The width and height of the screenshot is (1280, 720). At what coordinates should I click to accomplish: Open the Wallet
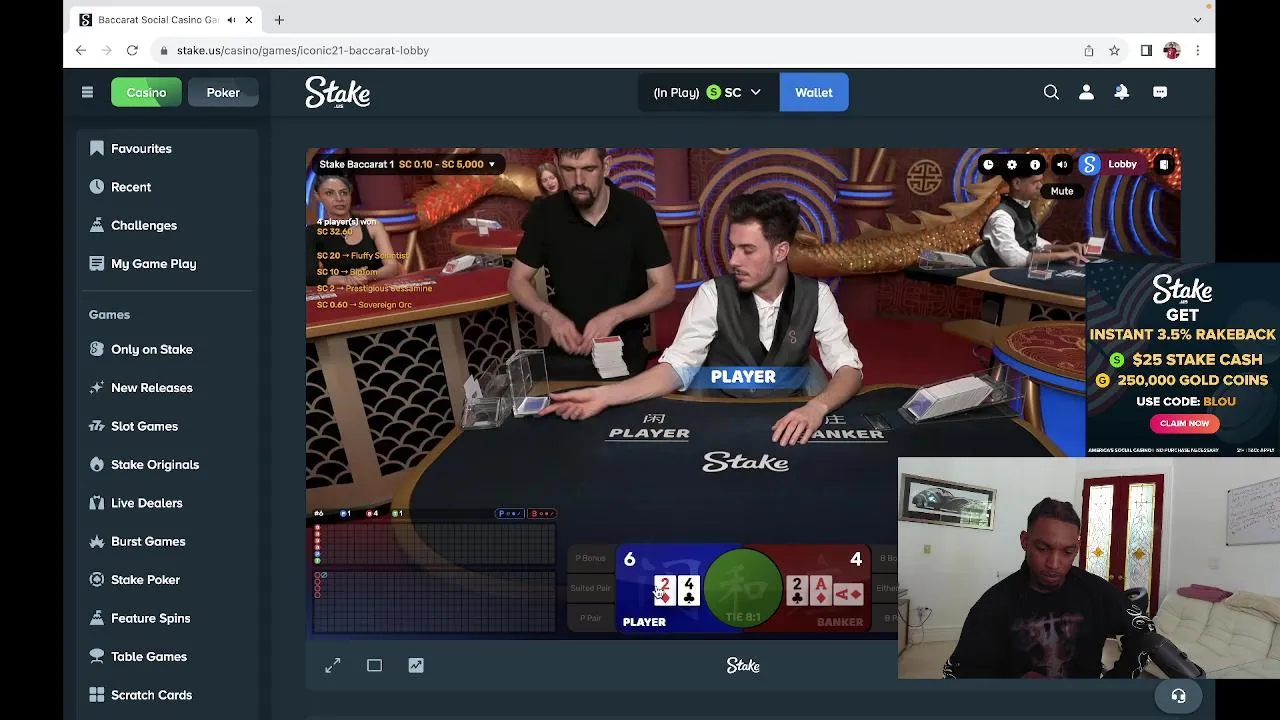pyautogui.click(x=814, y=92)
